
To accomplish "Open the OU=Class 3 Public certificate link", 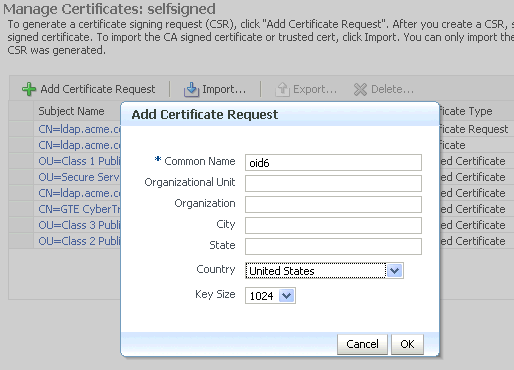I will click(79, 225).
